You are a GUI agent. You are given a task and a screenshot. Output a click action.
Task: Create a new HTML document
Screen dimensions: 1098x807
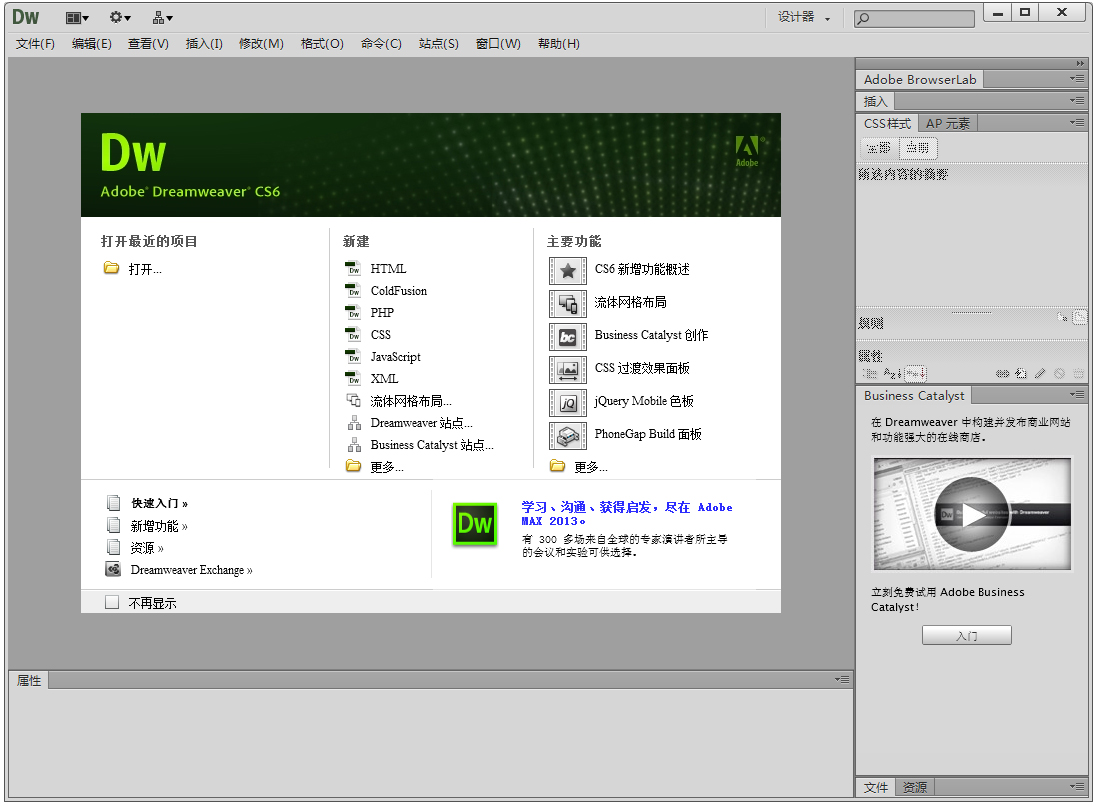[x=388, y=269]
